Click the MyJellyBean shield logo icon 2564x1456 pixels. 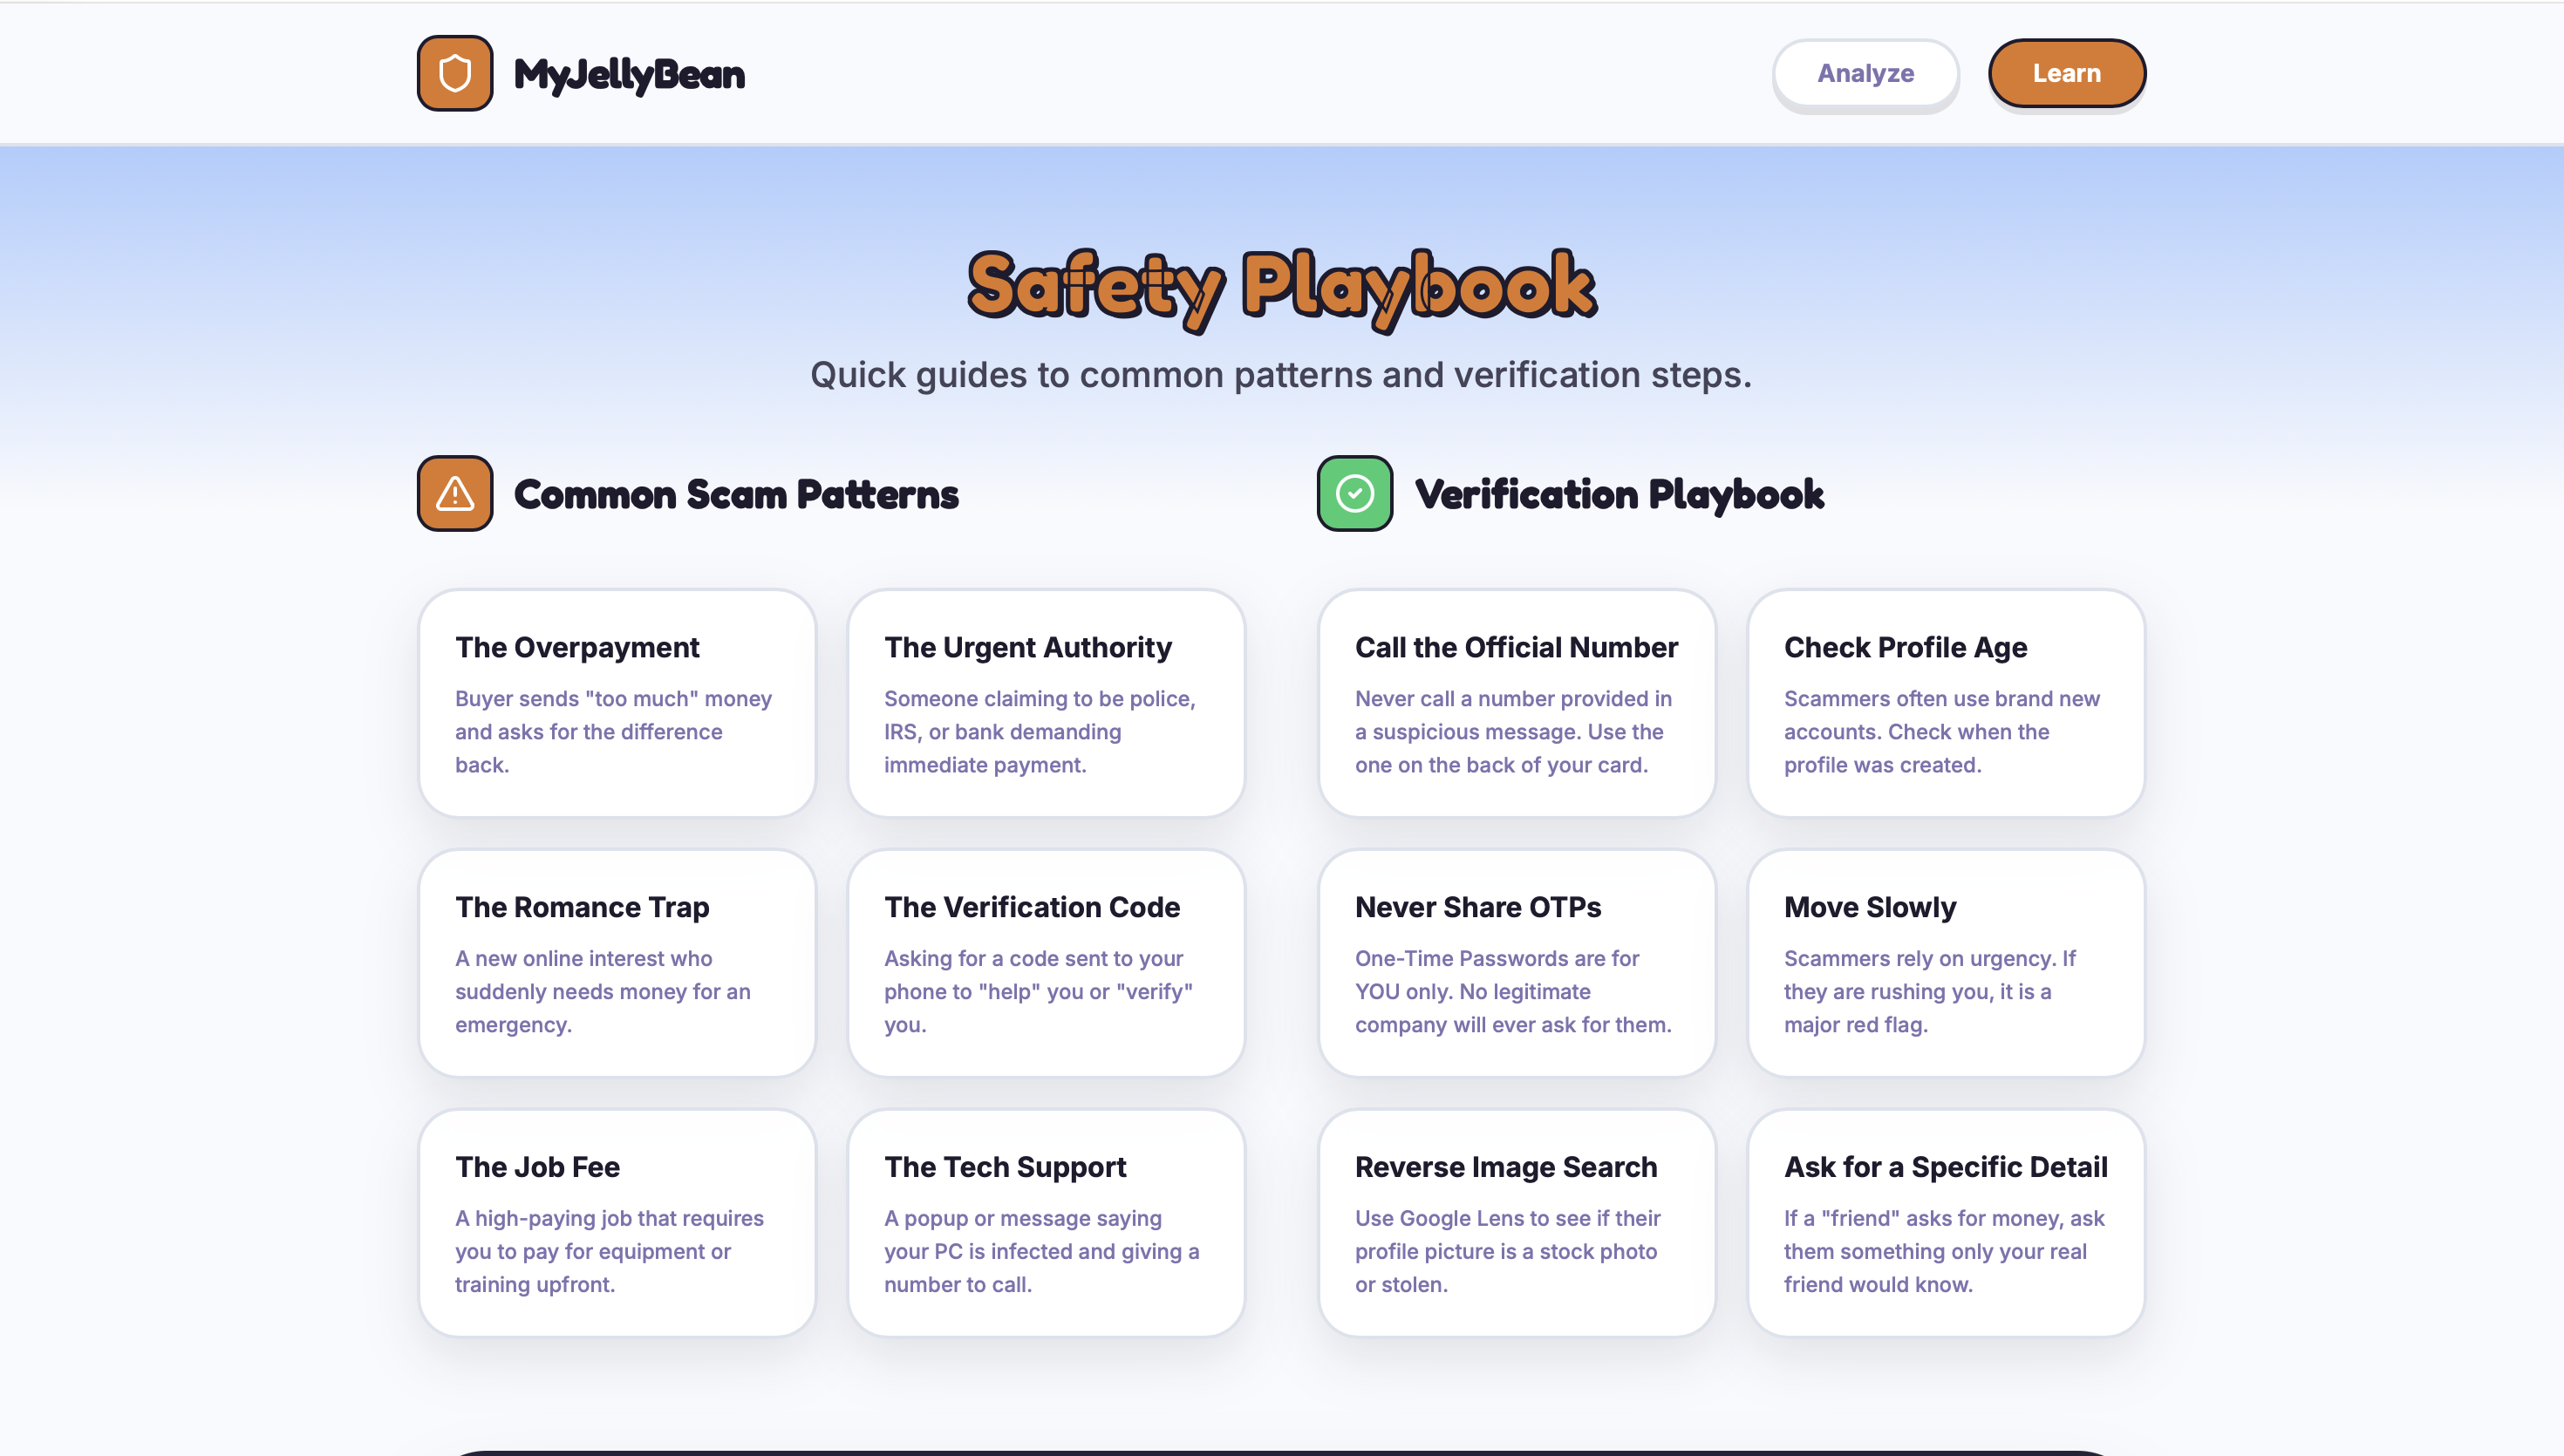pos(454,73)
